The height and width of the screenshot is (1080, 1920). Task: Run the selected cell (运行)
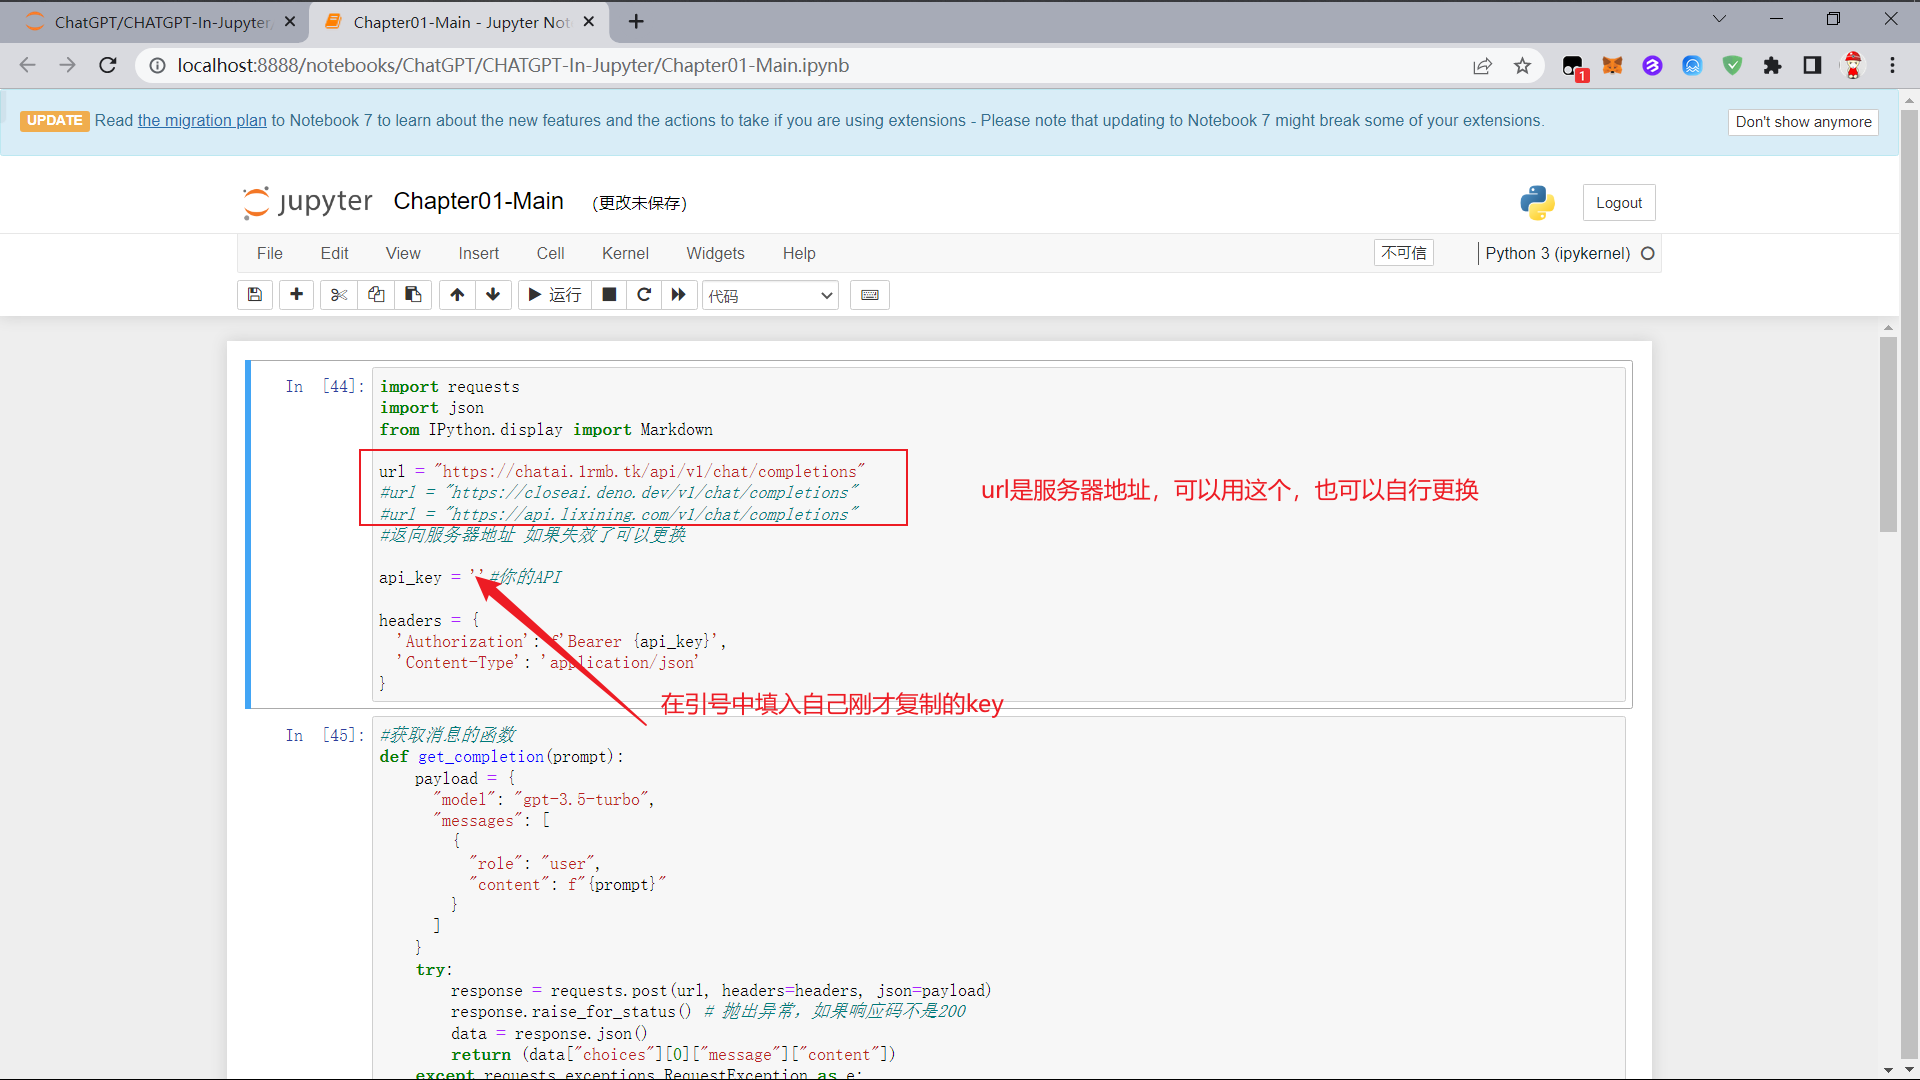pyautogui.click(x=554, y=295)
